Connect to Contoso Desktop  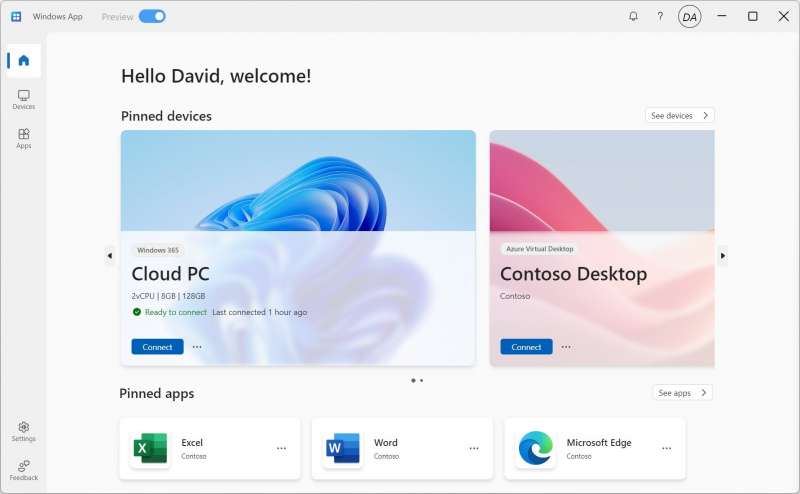point(526,347)
